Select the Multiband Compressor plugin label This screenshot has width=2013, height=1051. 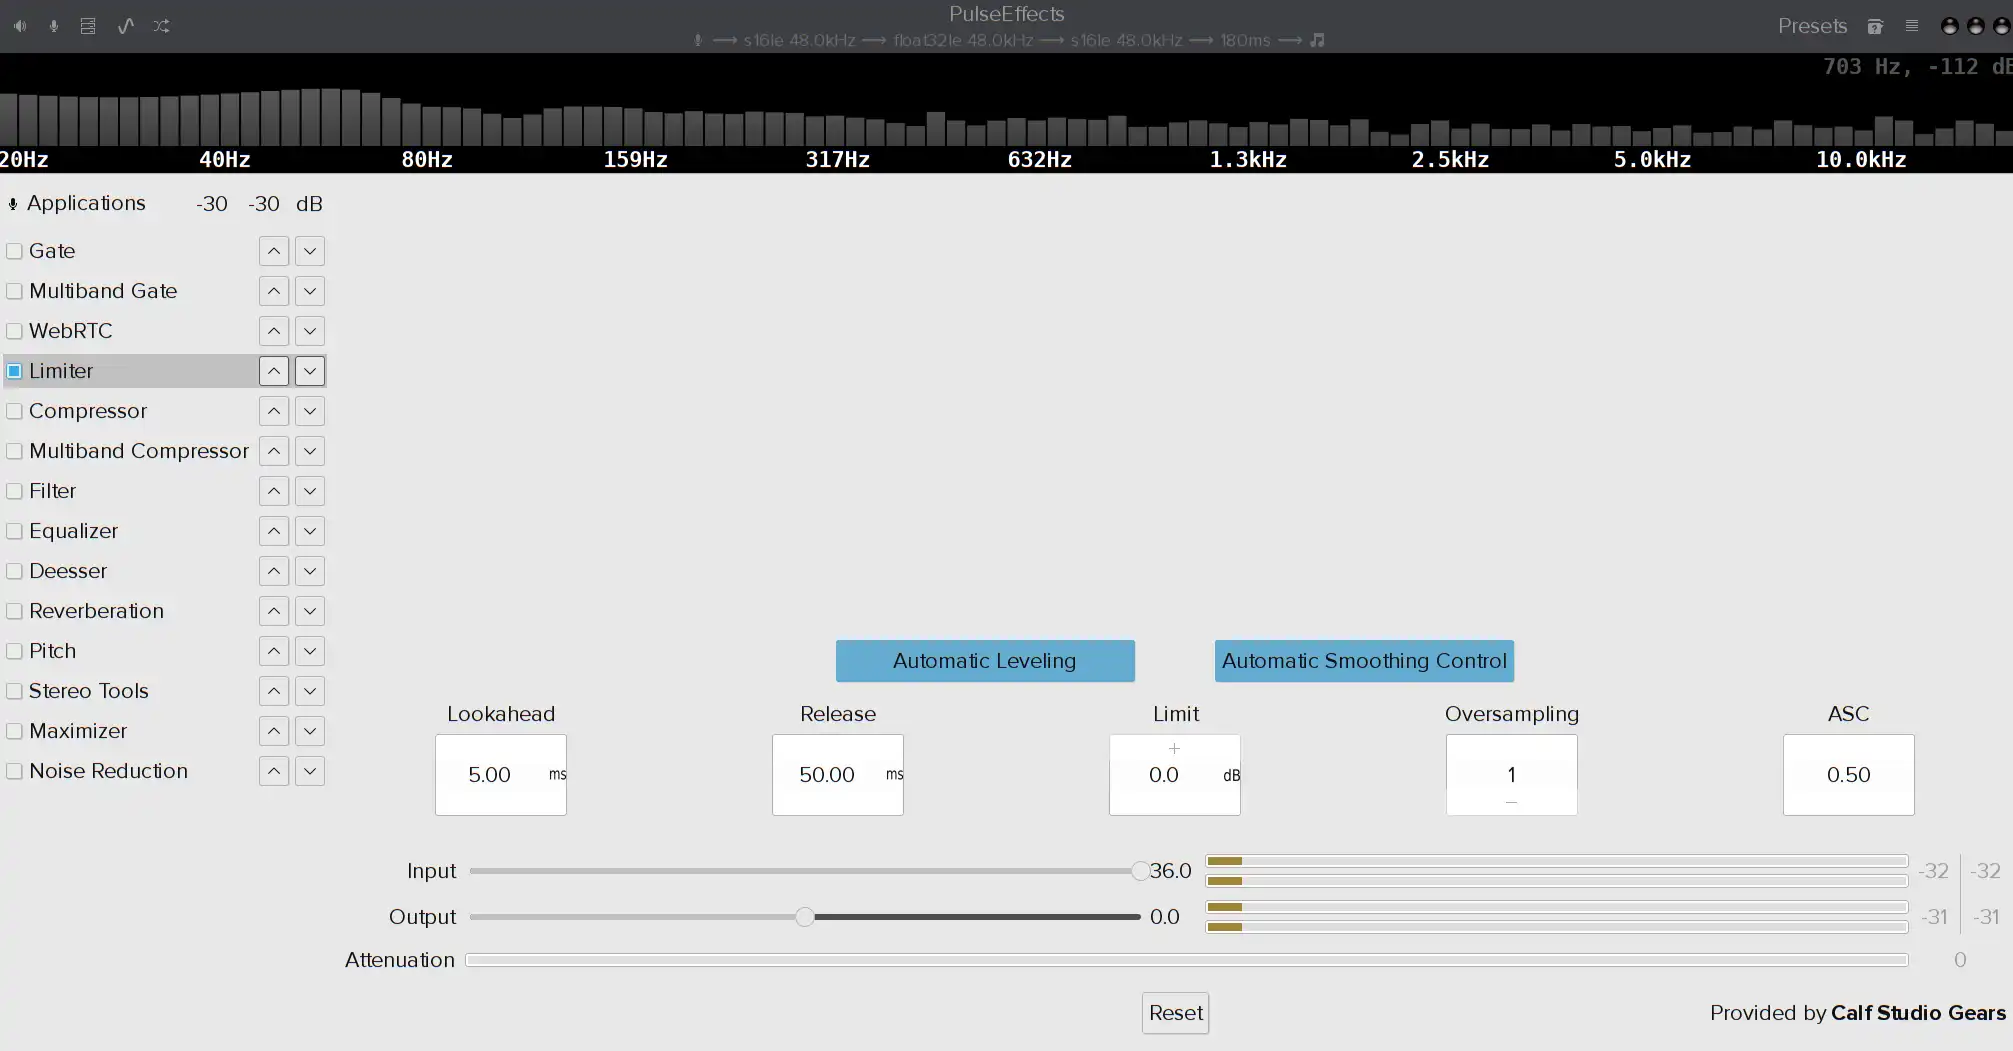(x=139, y=451)
